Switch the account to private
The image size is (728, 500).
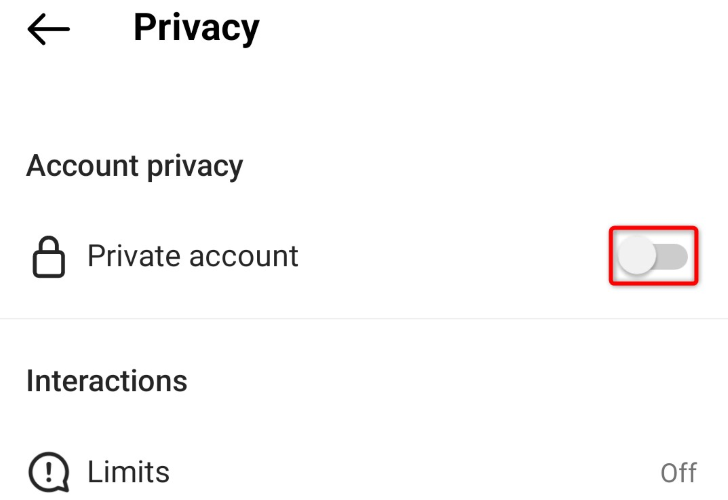[654, 257]
